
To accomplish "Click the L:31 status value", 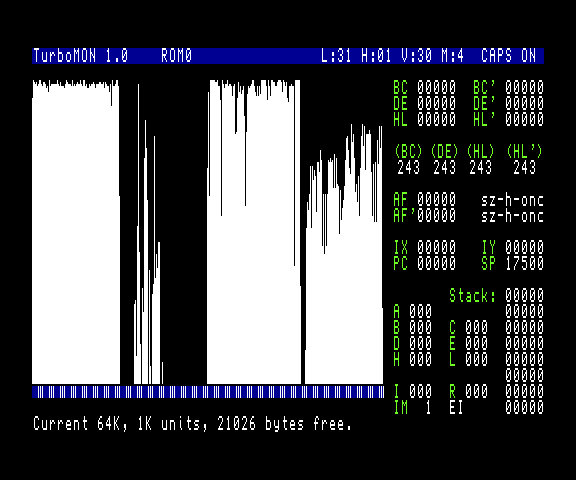I will tap(336, 56).
